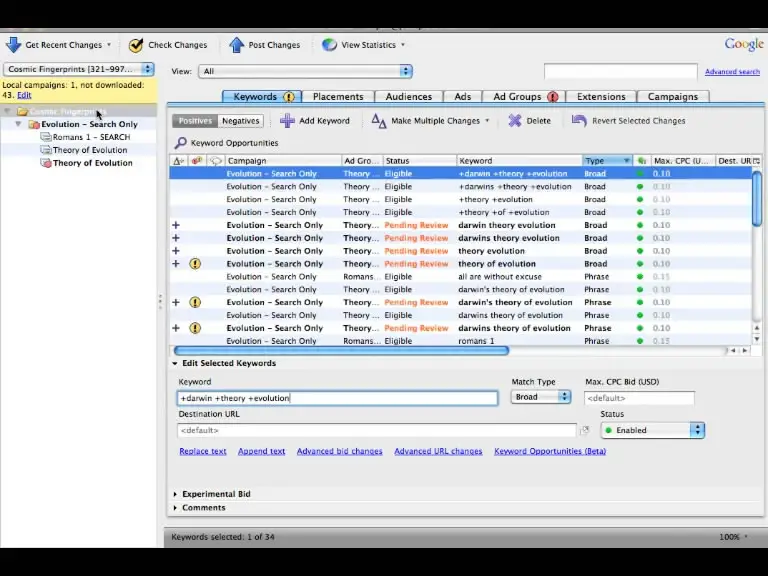Switch to the Keywords tab

click(260, 97)
